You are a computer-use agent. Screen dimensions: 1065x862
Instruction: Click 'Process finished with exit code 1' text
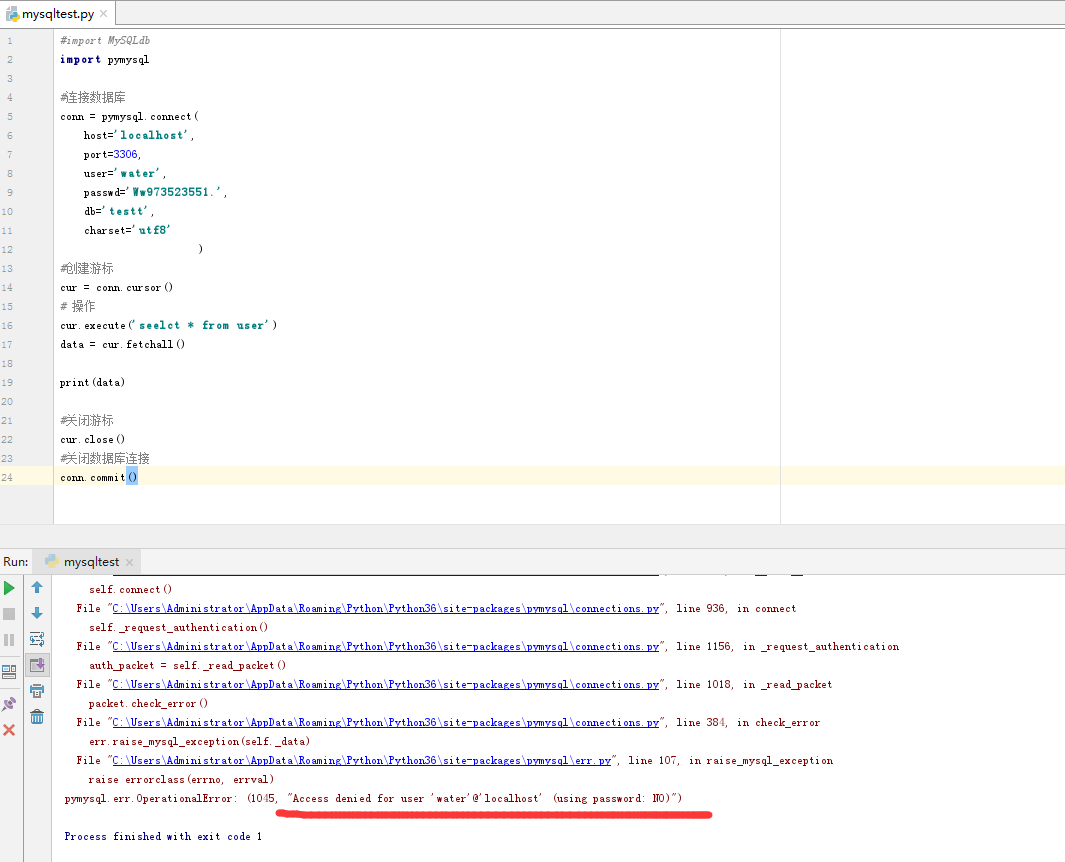[x=163, y=837]
